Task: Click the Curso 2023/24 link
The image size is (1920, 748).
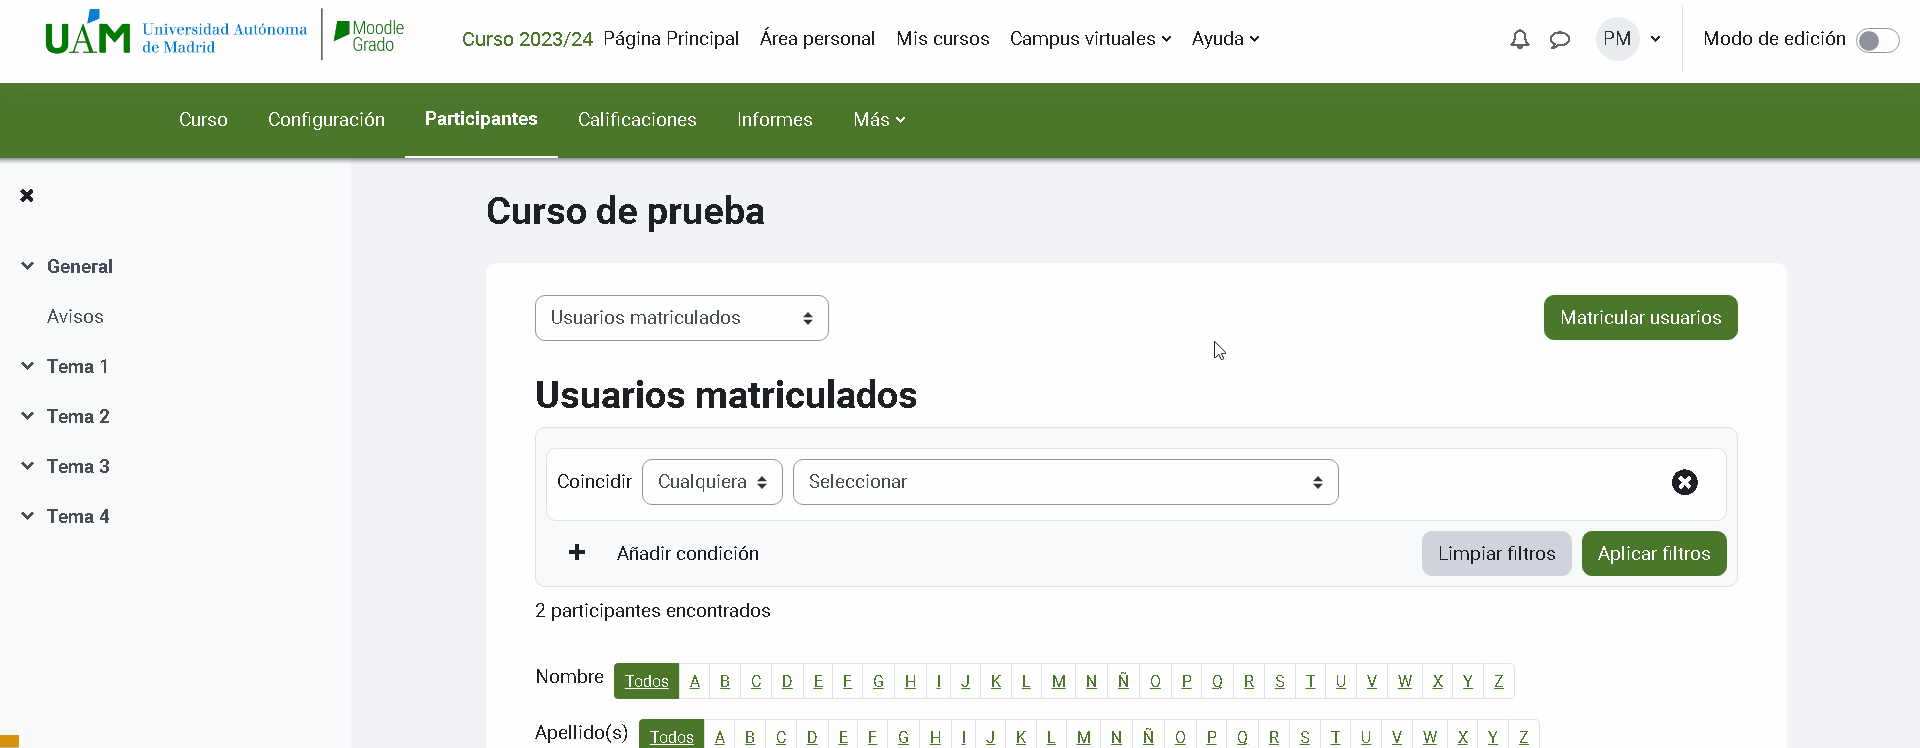Action: pyautogui.click(x=527, y=39)
